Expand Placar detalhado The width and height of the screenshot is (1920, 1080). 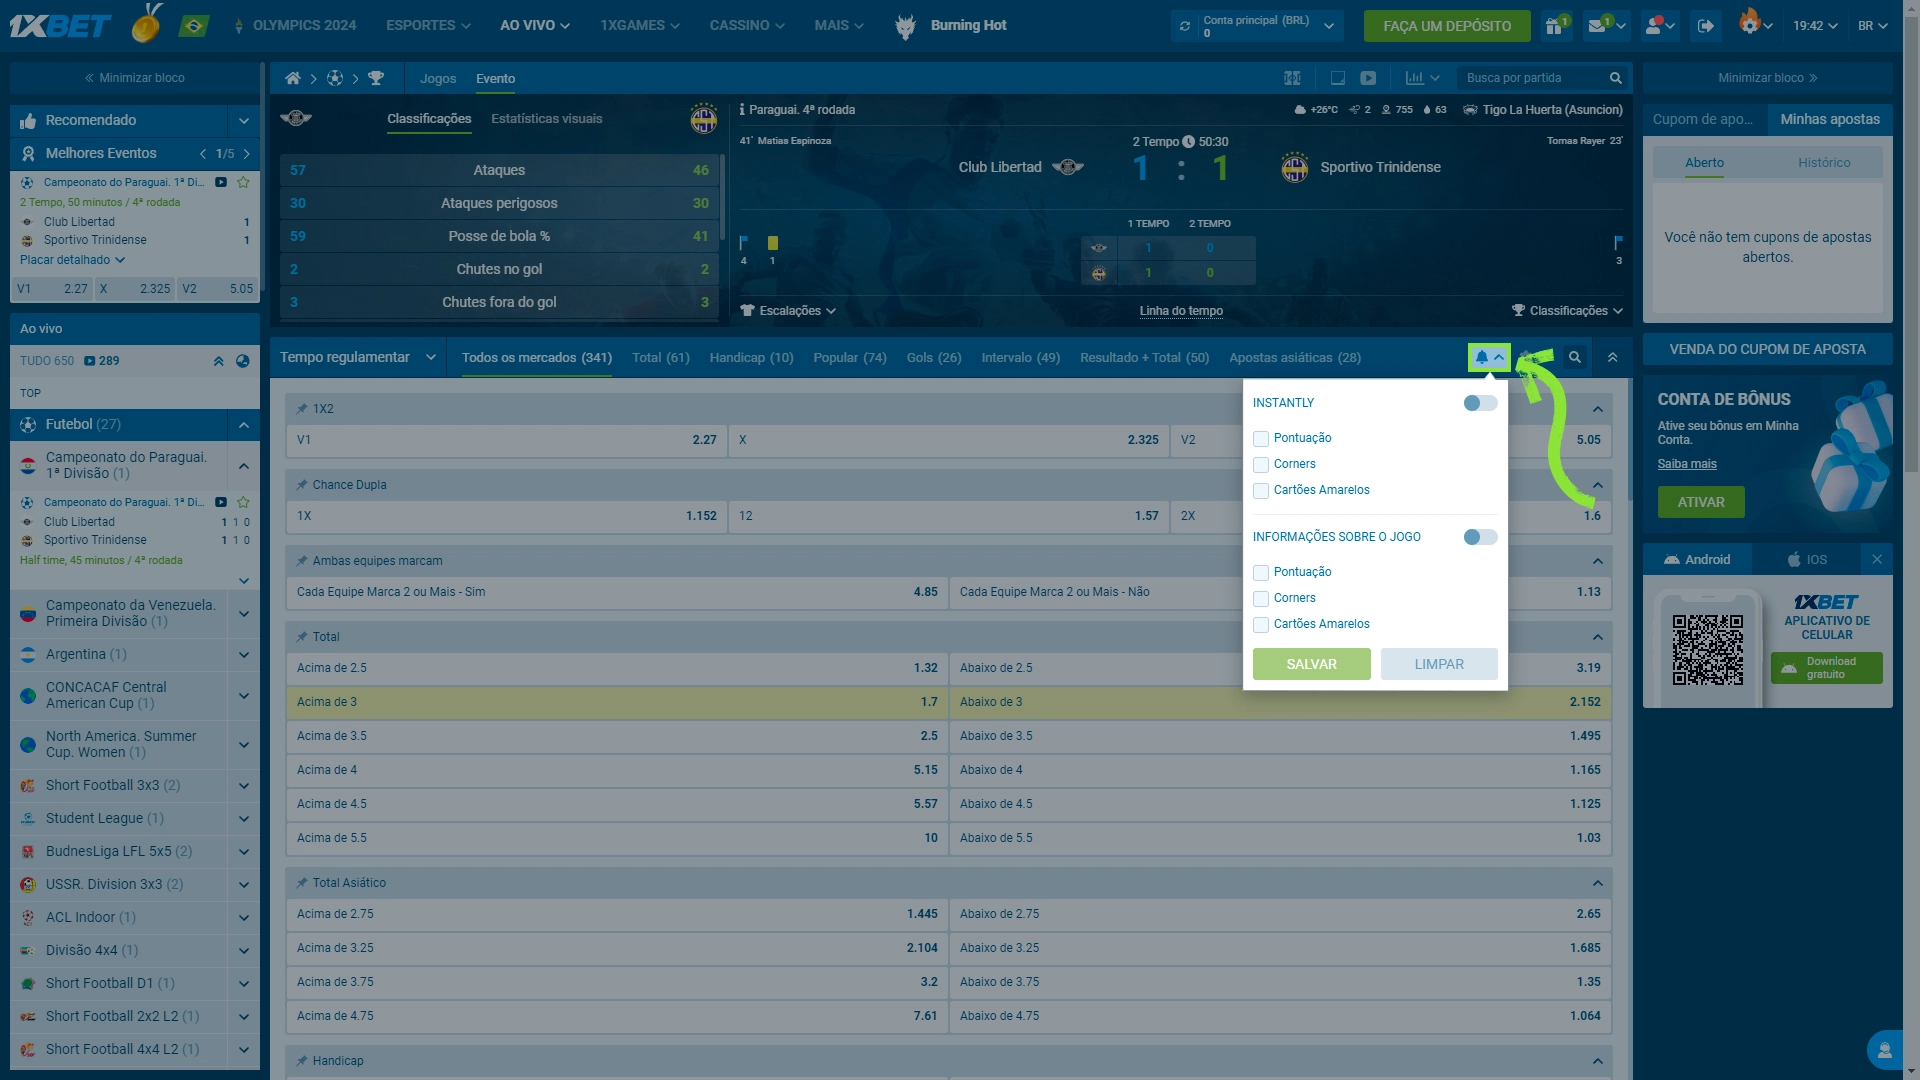(72, 260)
